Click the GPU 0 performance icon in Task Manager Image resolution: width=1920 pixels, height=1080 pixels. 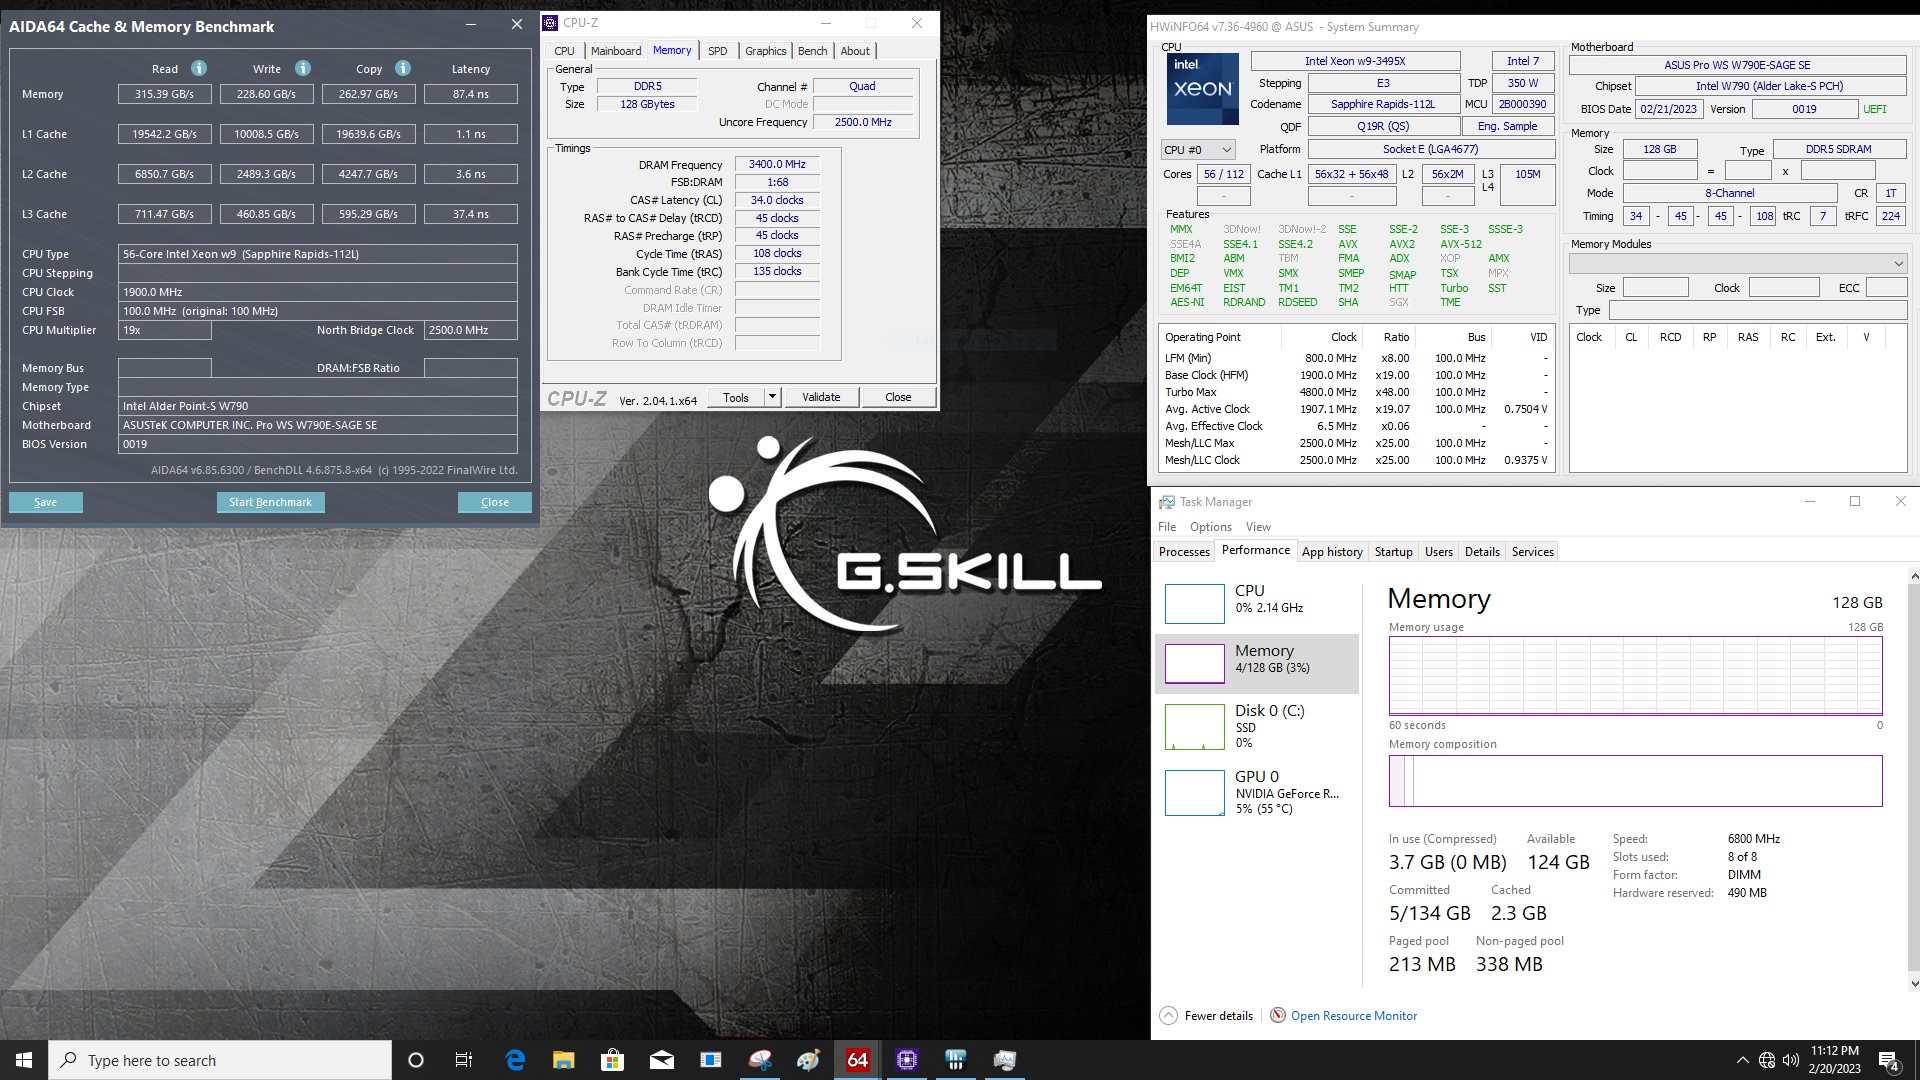[x=1192, y=791]
